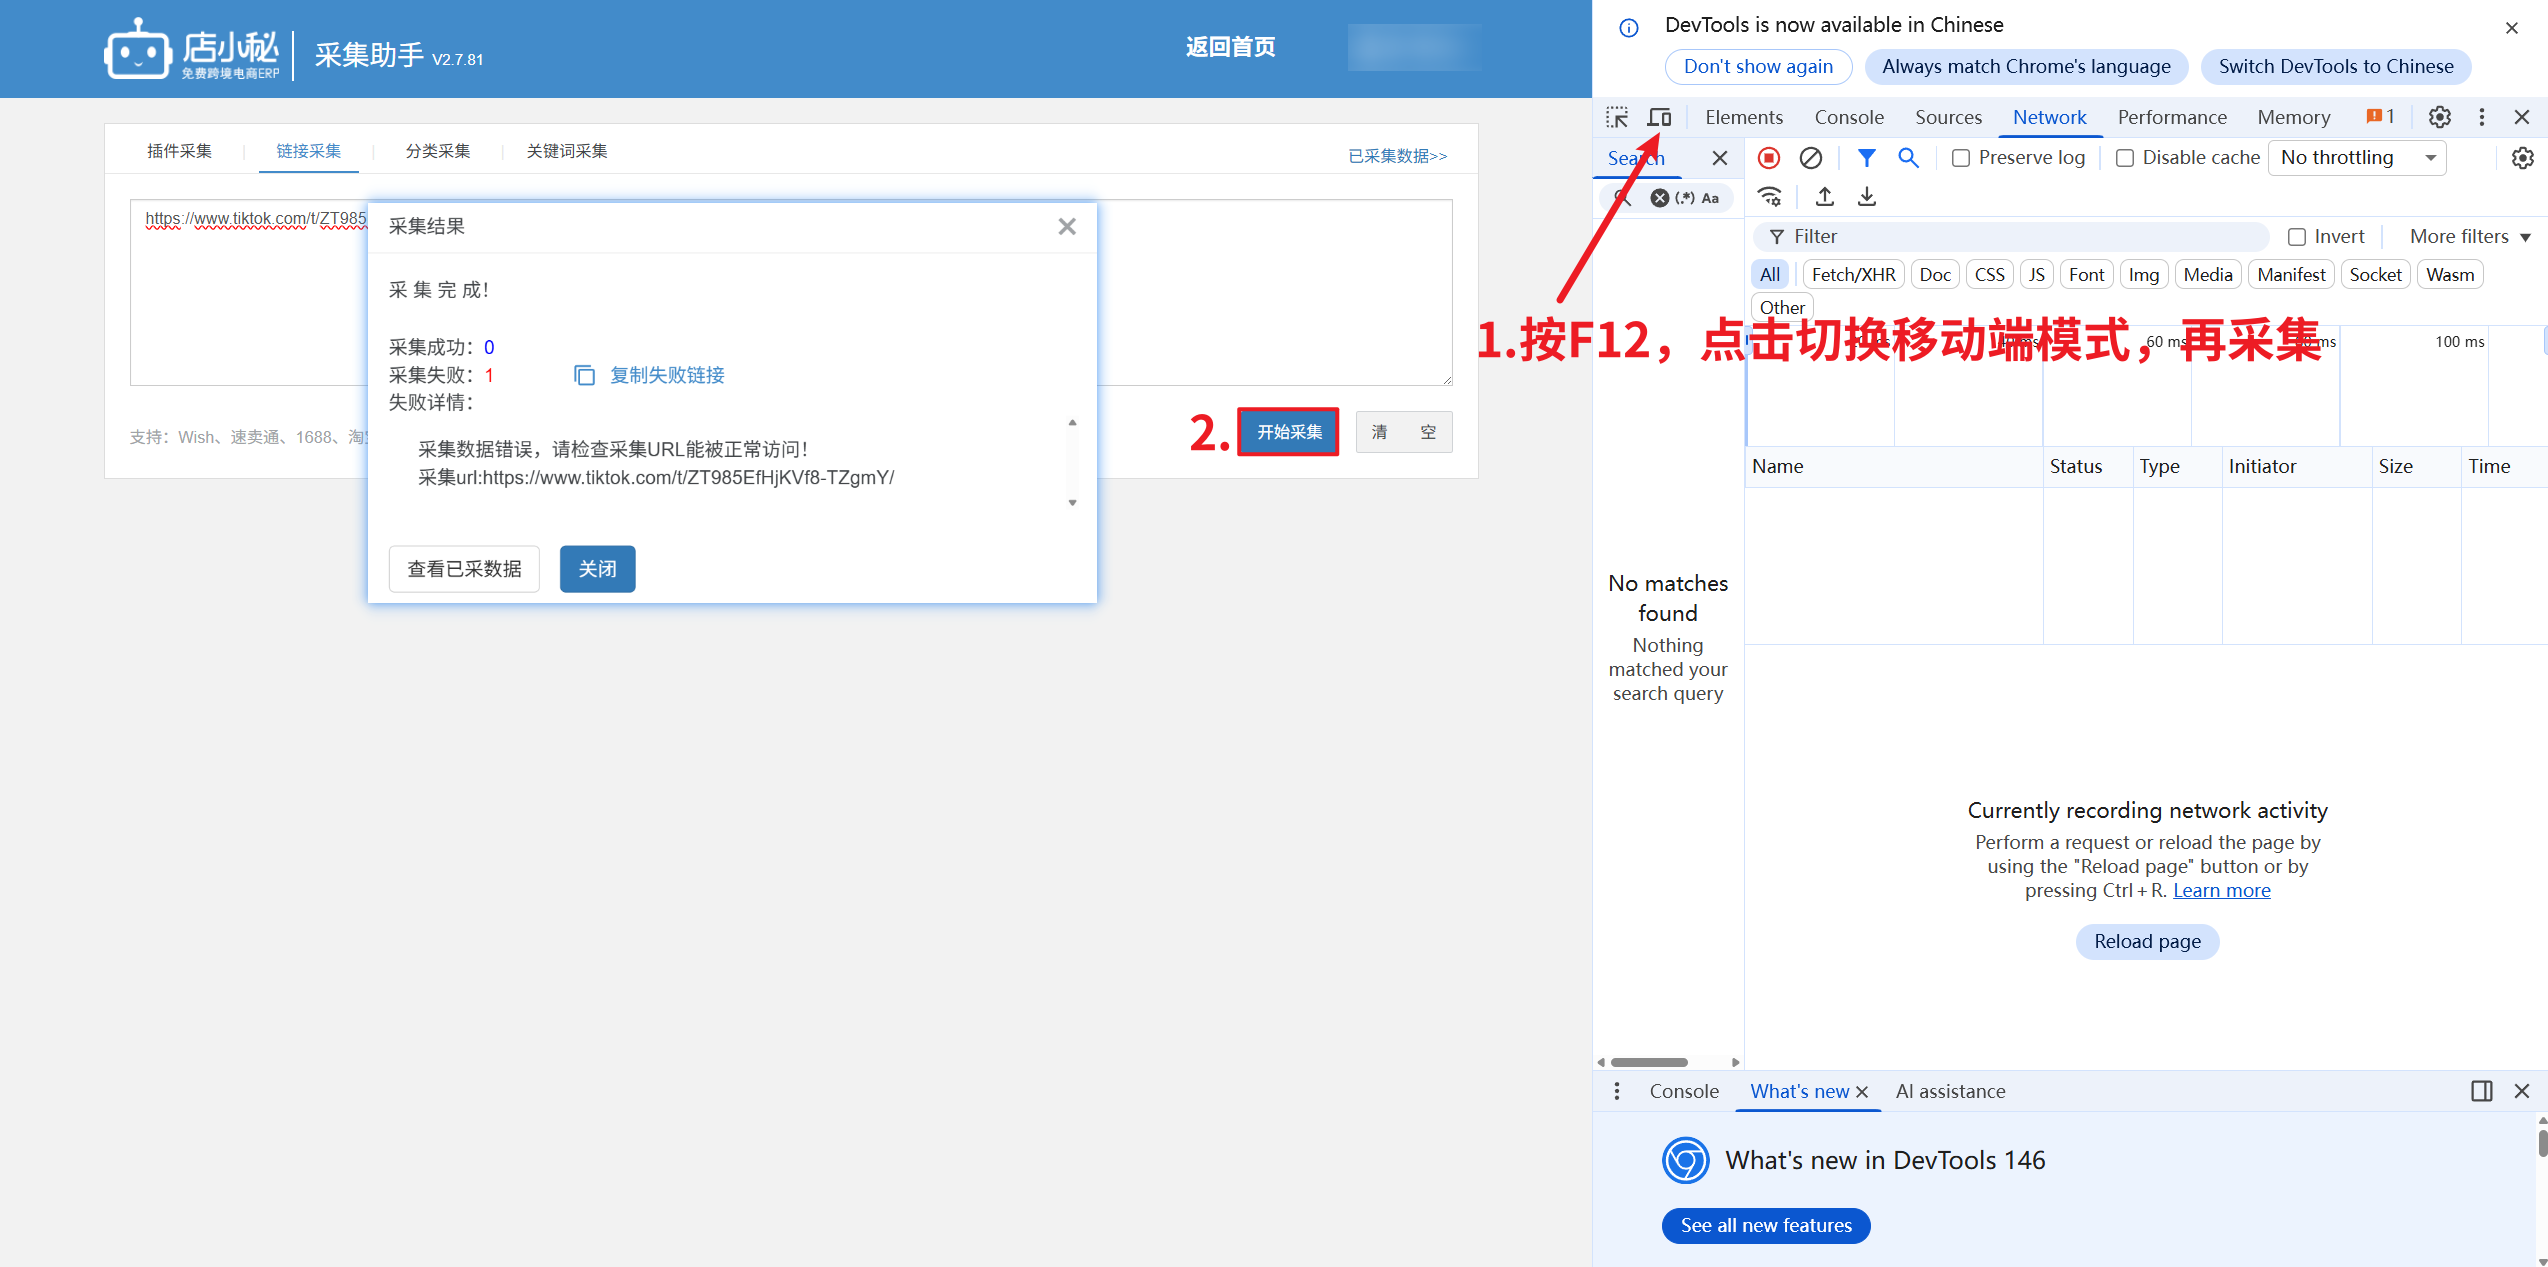Clear network log circle-slash icon
Viewport: 2548px width, 1267px height.
tap(1810, 158)
